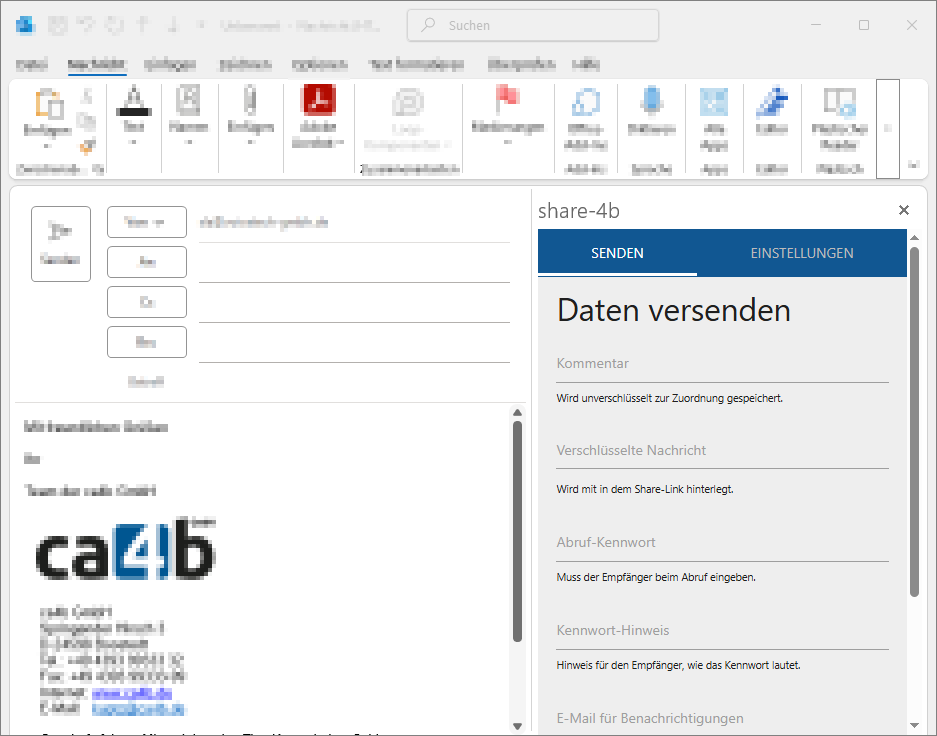
Task: Open the Immersive Reader icon
Action: pos(838,101)
